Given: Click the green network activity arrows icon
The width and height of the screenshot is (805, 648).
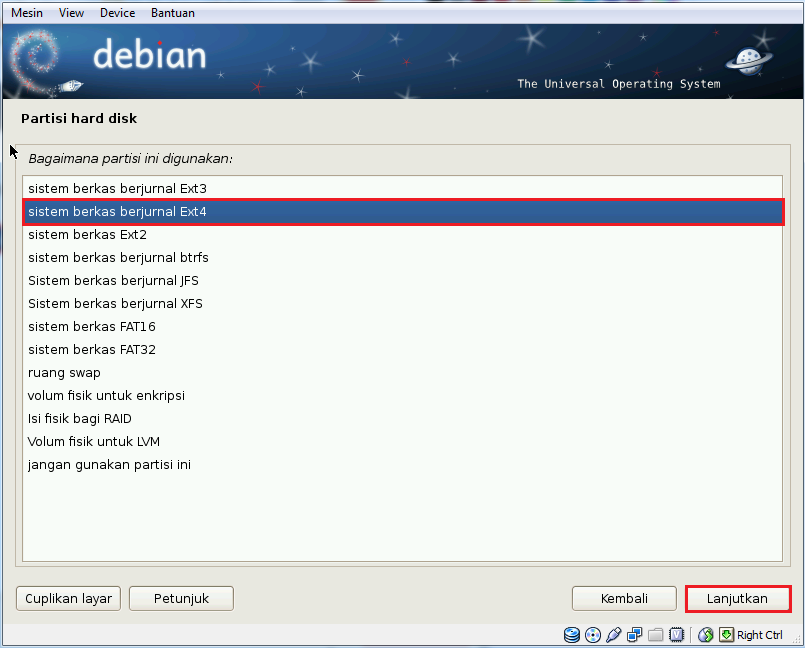Looking at the screenshot, I should coord(706,634).
